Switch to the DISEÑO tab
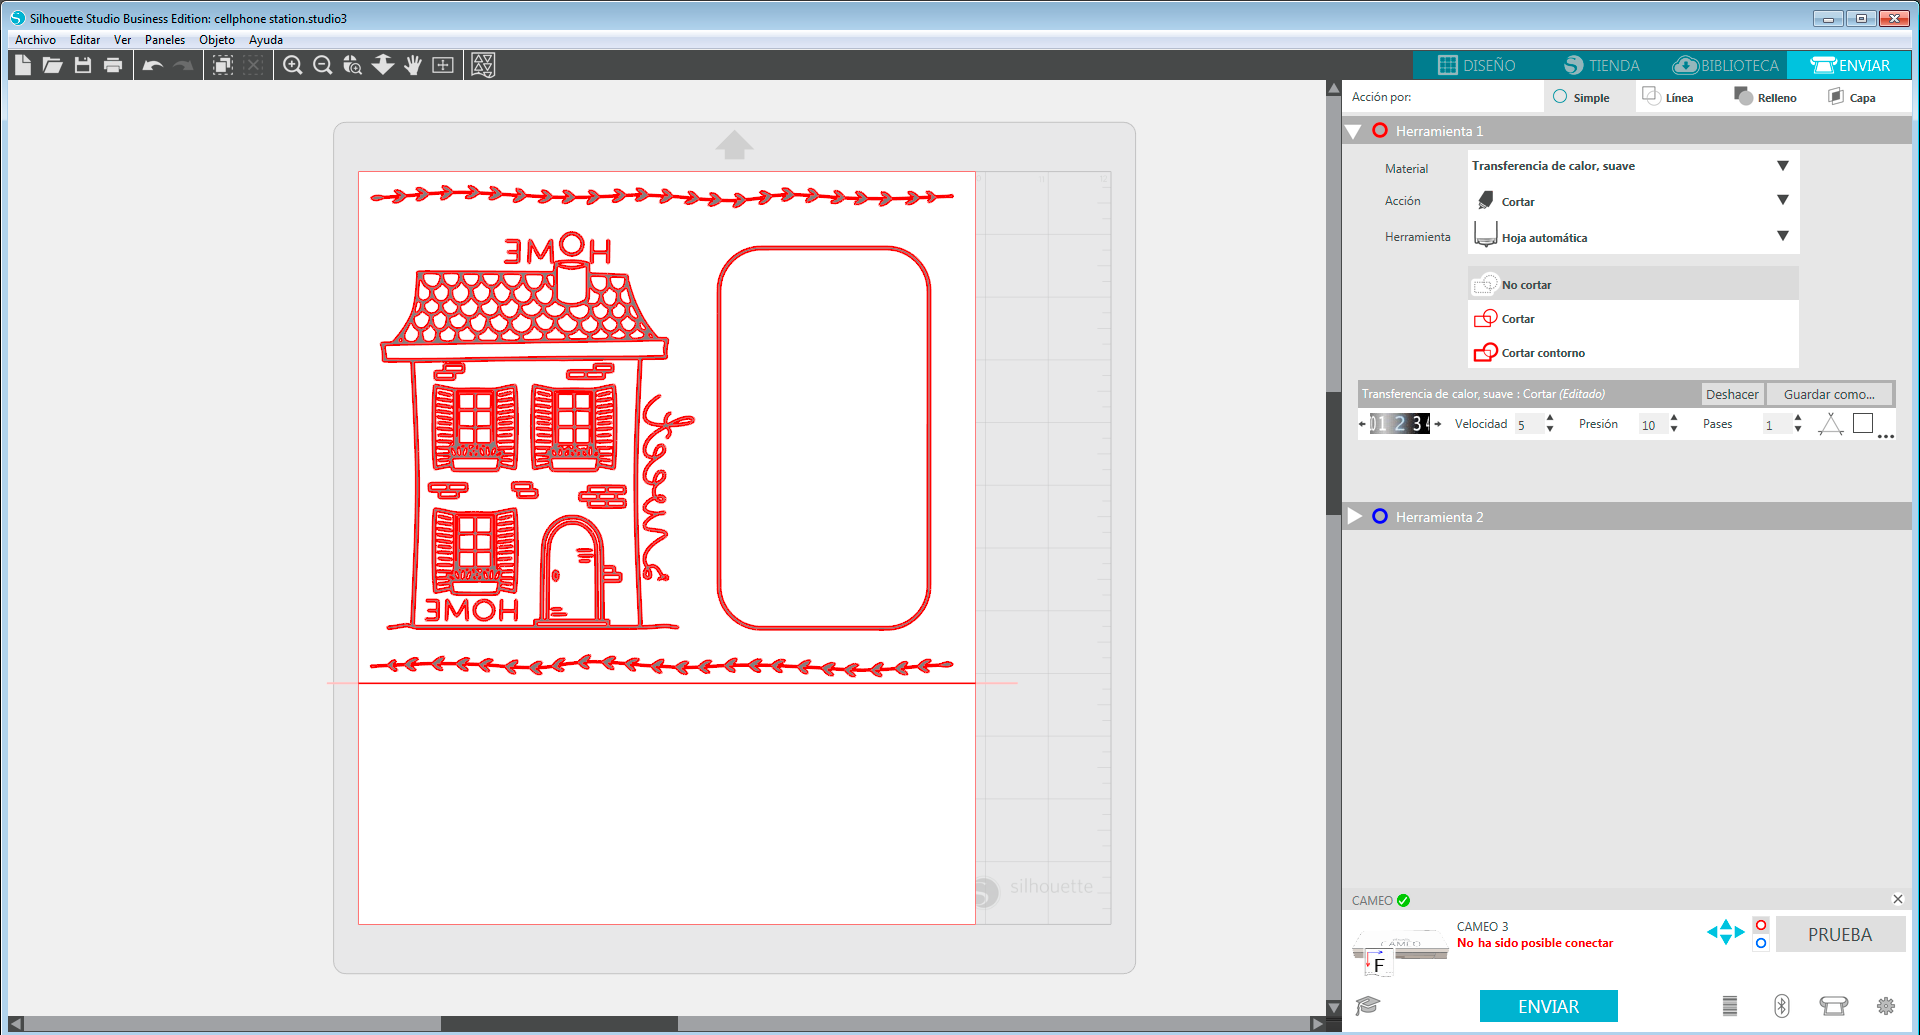This screenshot has width=1920, height=1035. [1476, 65]
